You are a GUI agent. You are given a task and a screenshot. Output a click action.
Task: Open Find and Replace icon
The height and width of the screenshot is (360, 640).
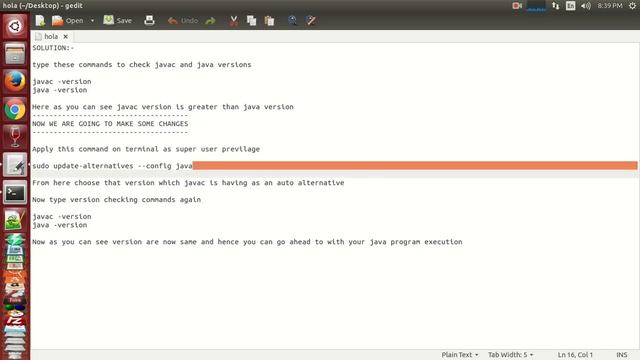click(311, 20)
